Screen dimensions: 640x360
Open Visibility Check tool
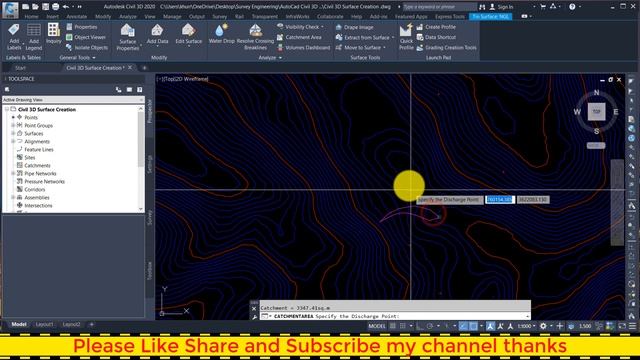(300, 27)
